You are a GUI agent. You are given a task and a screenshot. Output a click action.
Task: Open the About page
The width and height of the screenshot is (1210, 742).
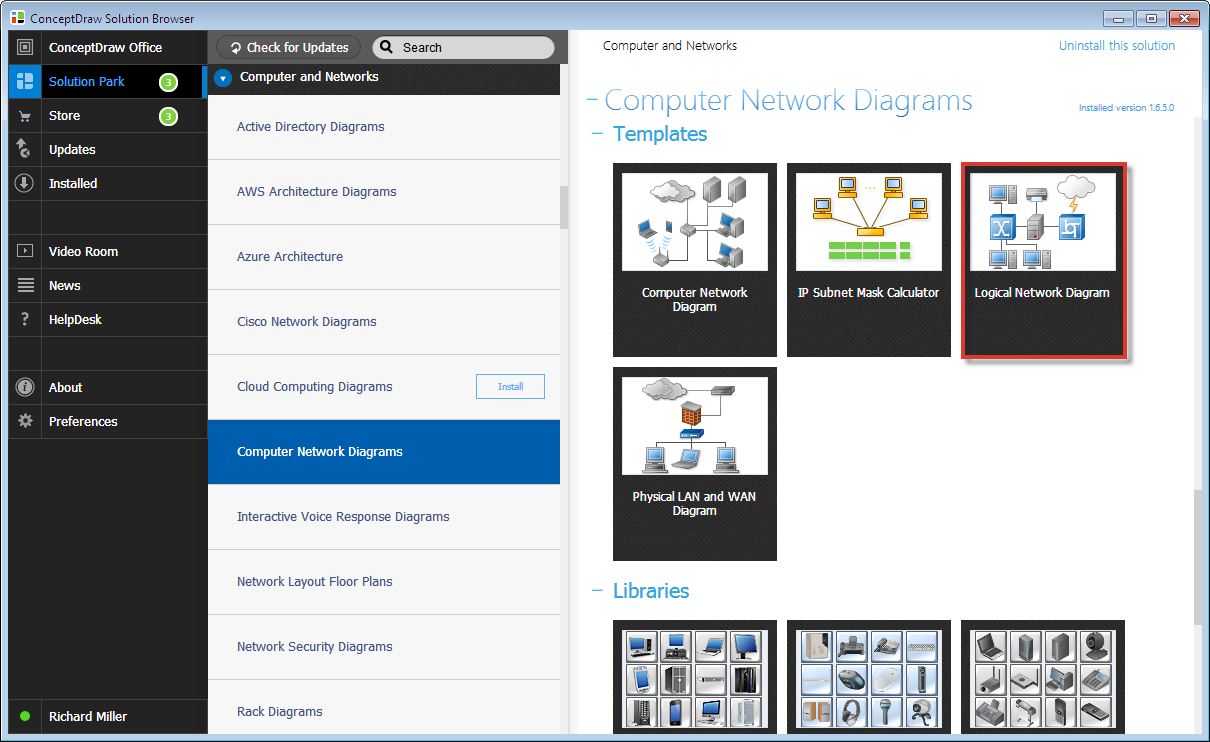(107, 387)
